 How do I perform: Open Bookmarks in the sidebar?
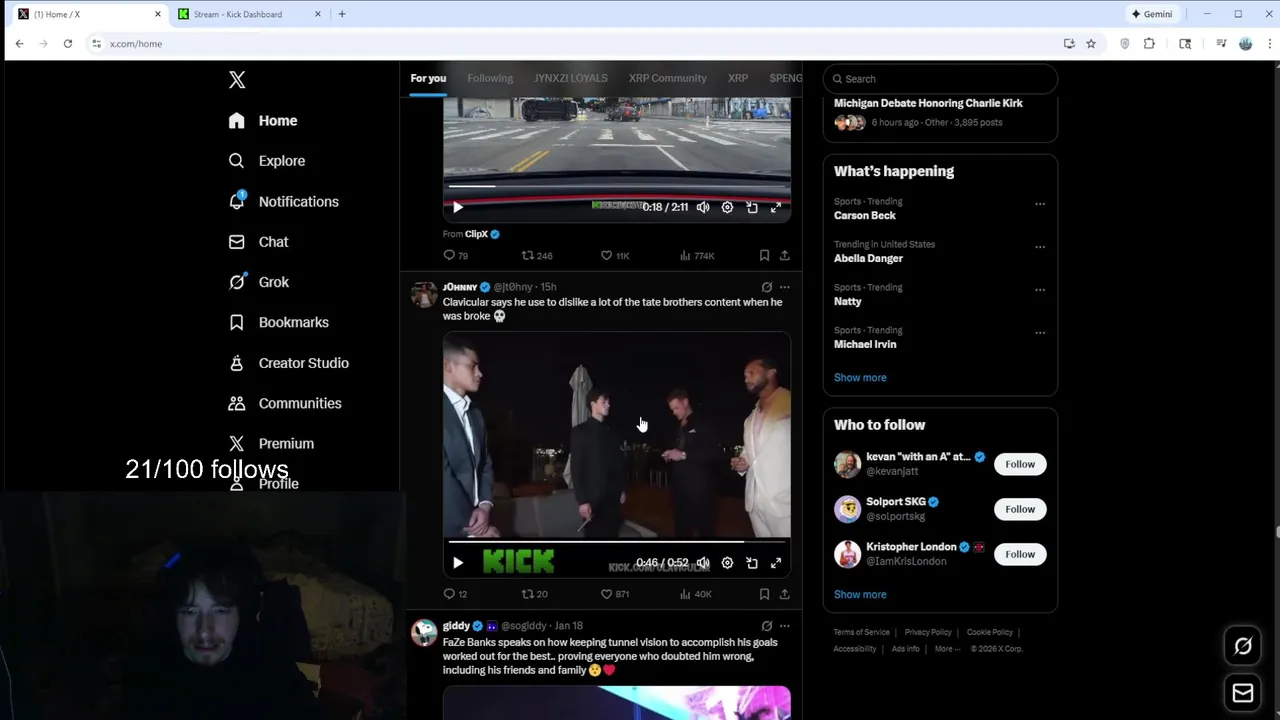(278, 323)
